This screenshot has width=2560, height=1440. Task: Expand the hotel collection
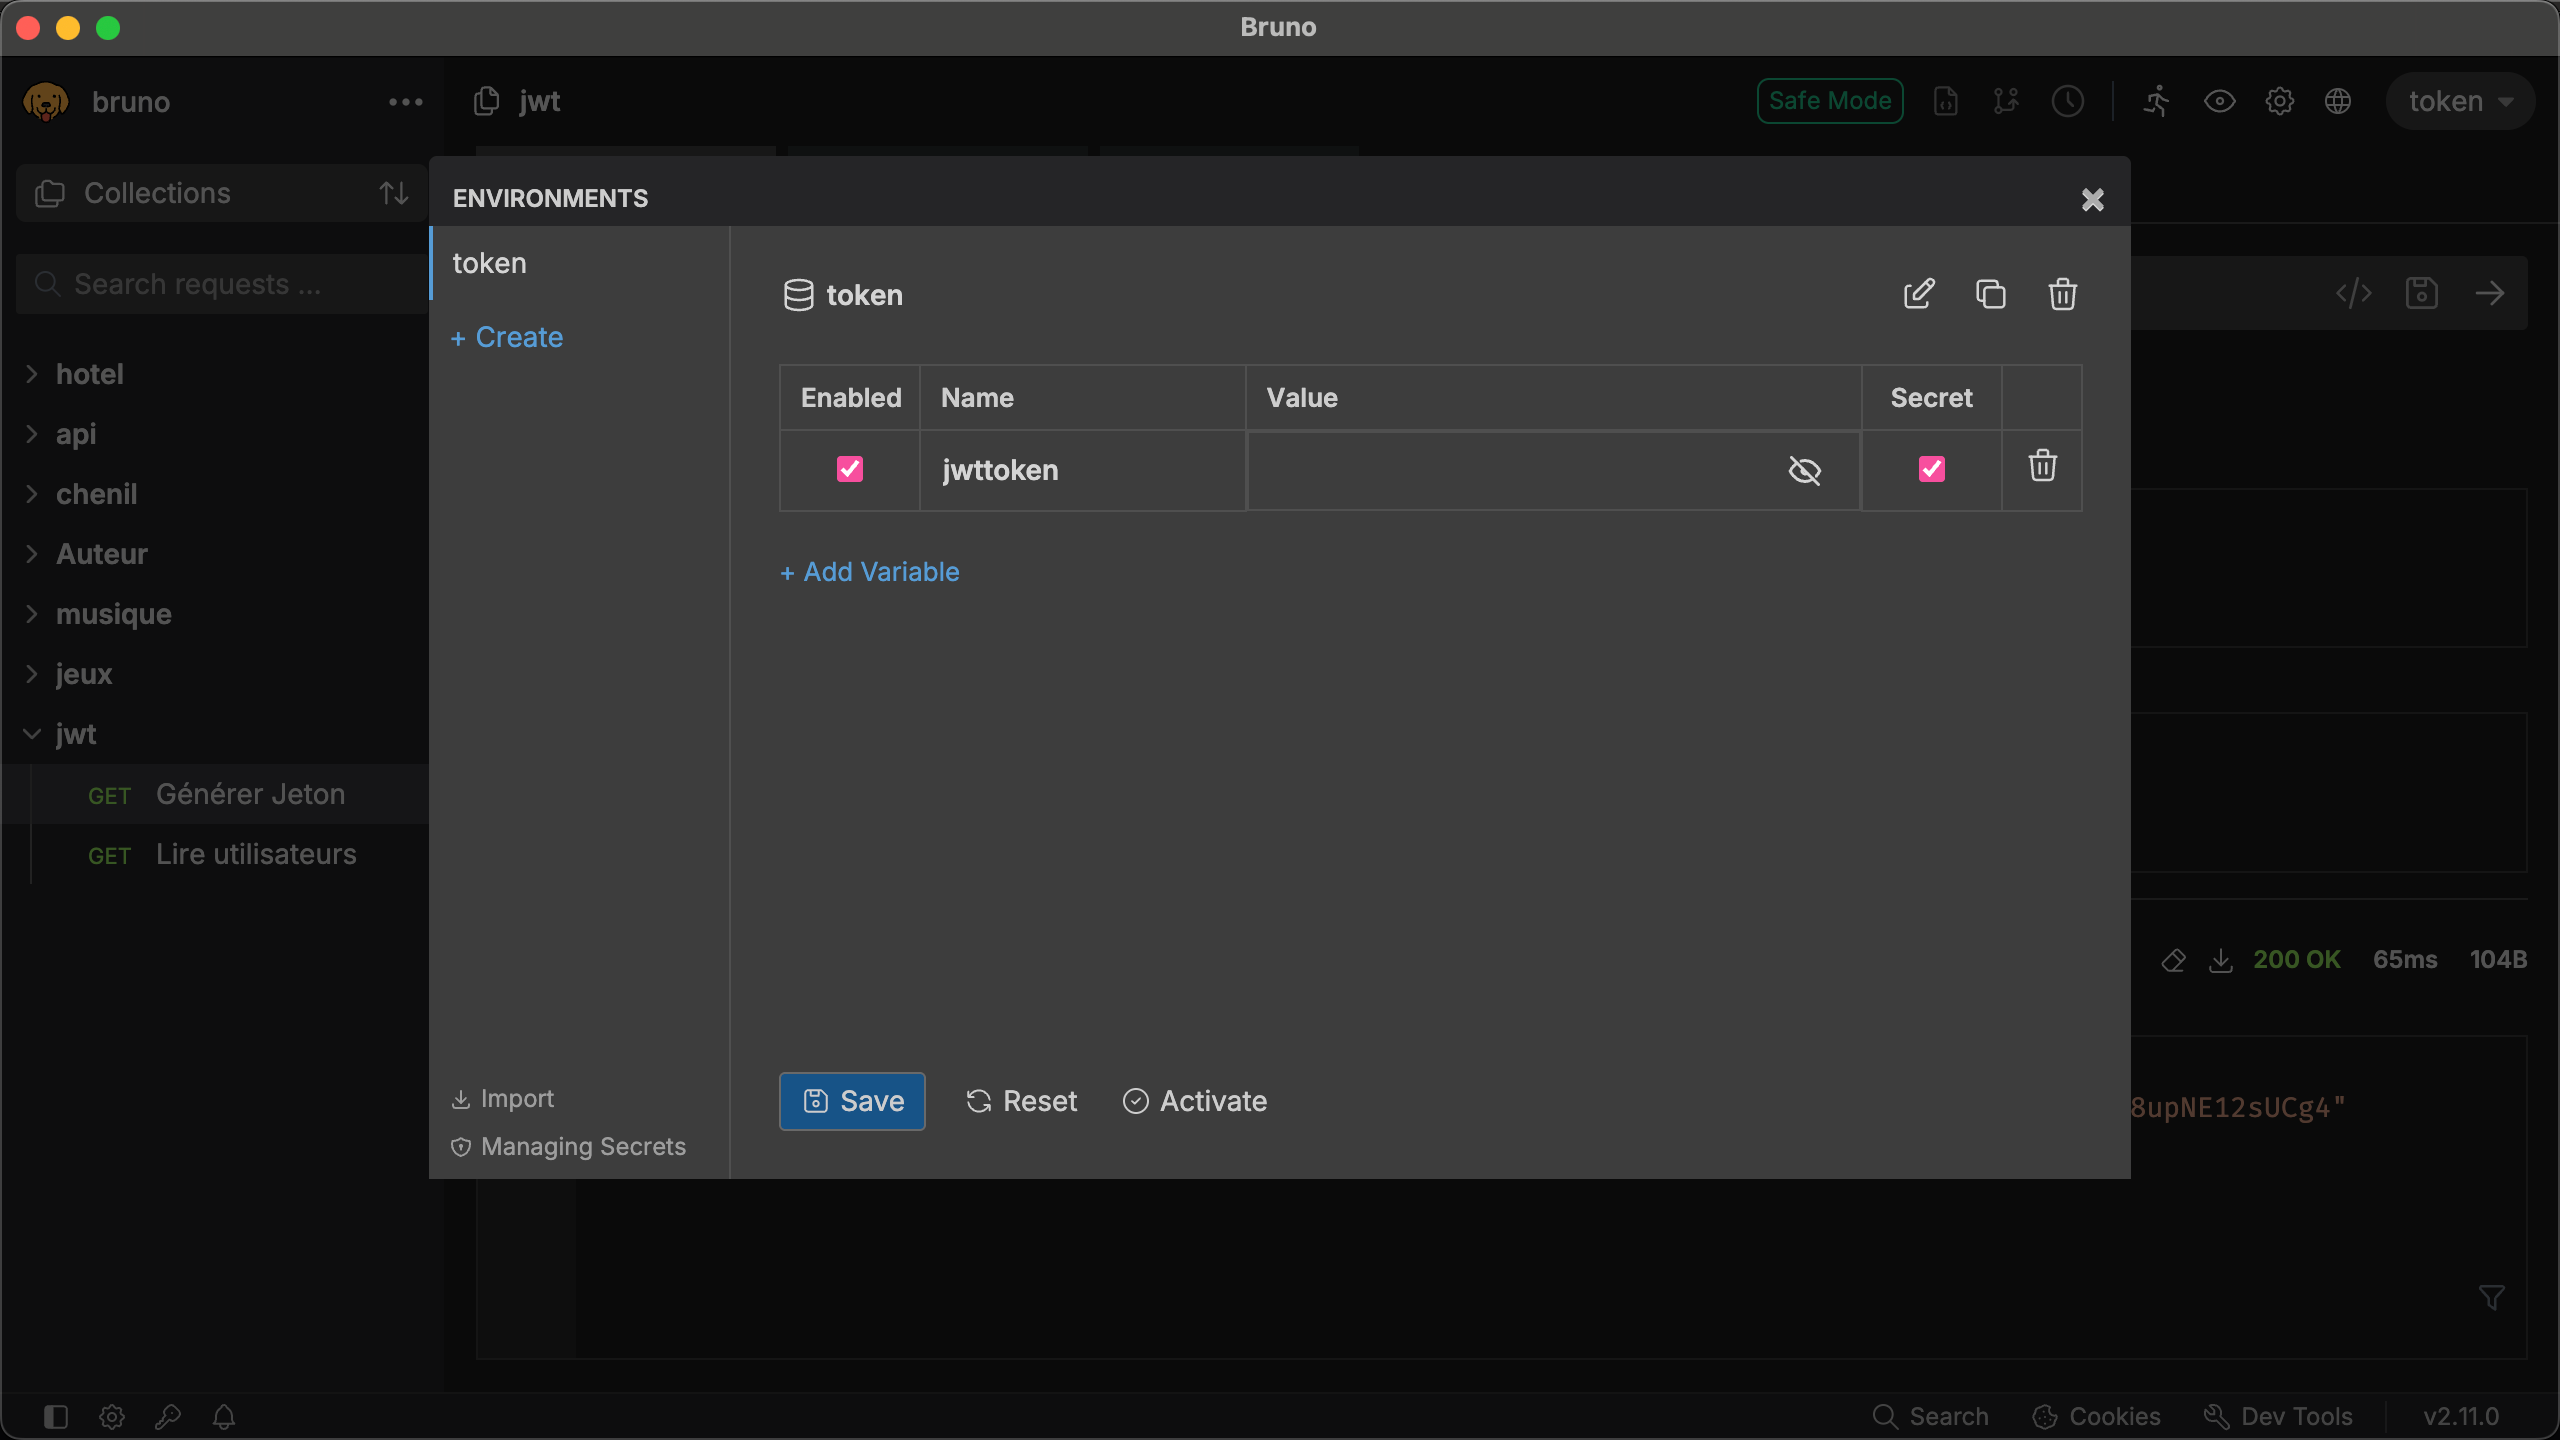(90, 374)
